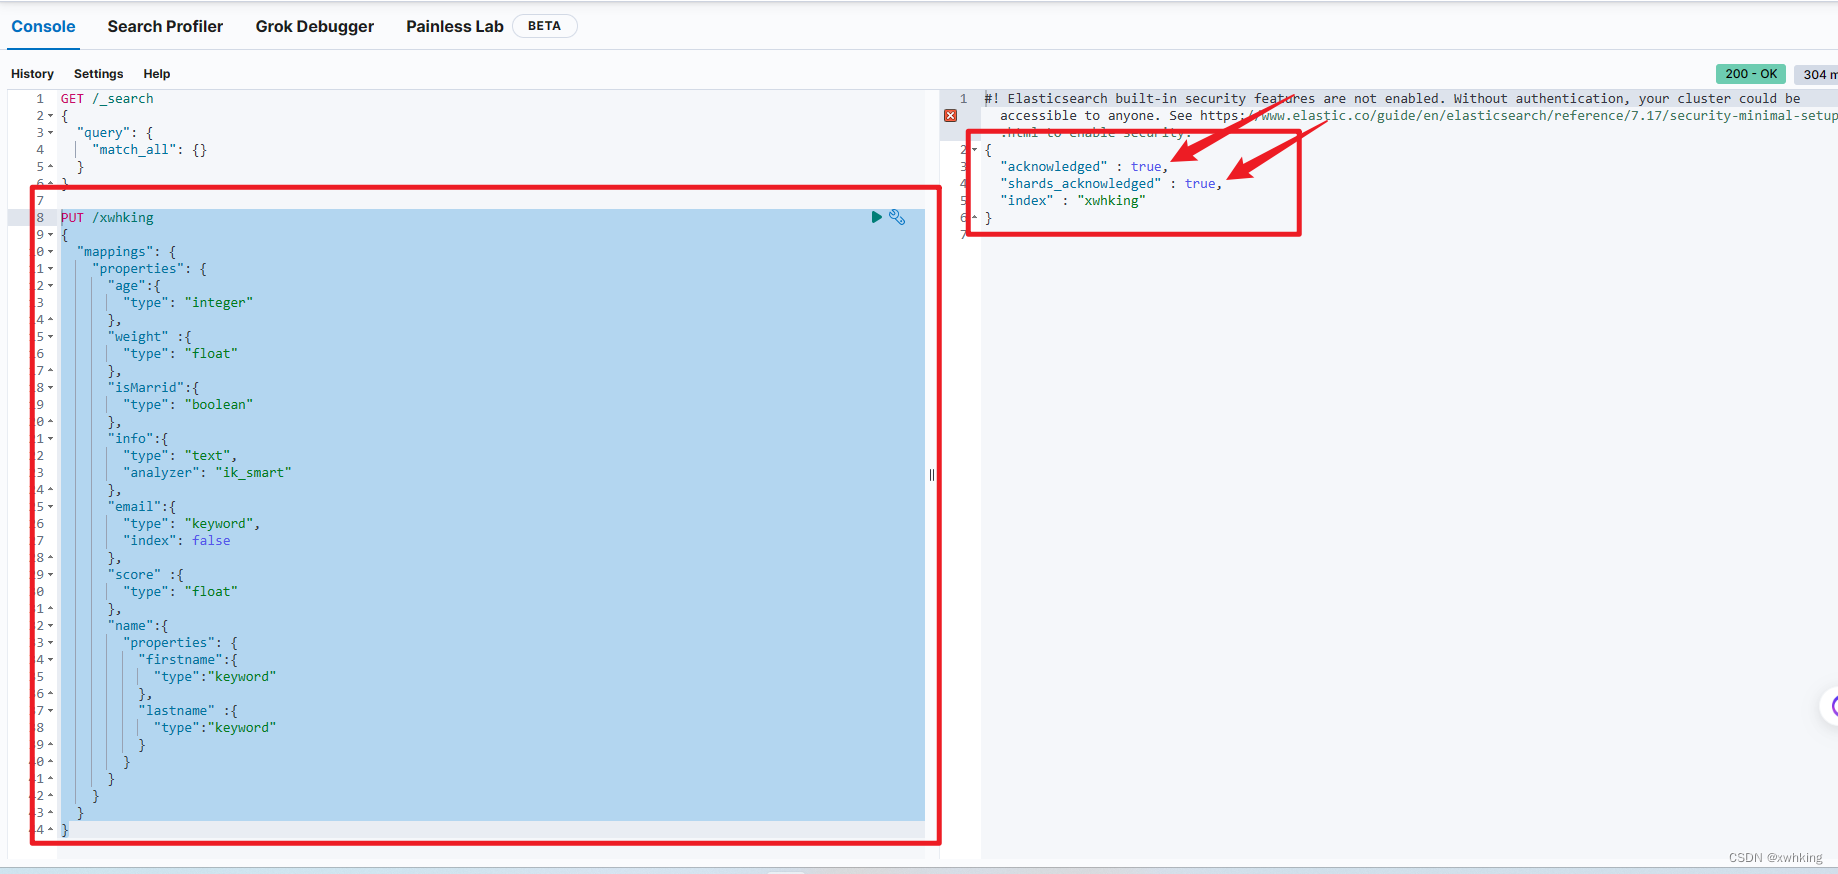1838x874 pixels.
Task: Collapse the "firstname" field fold arrow
Action: click(x=51, y=660)
